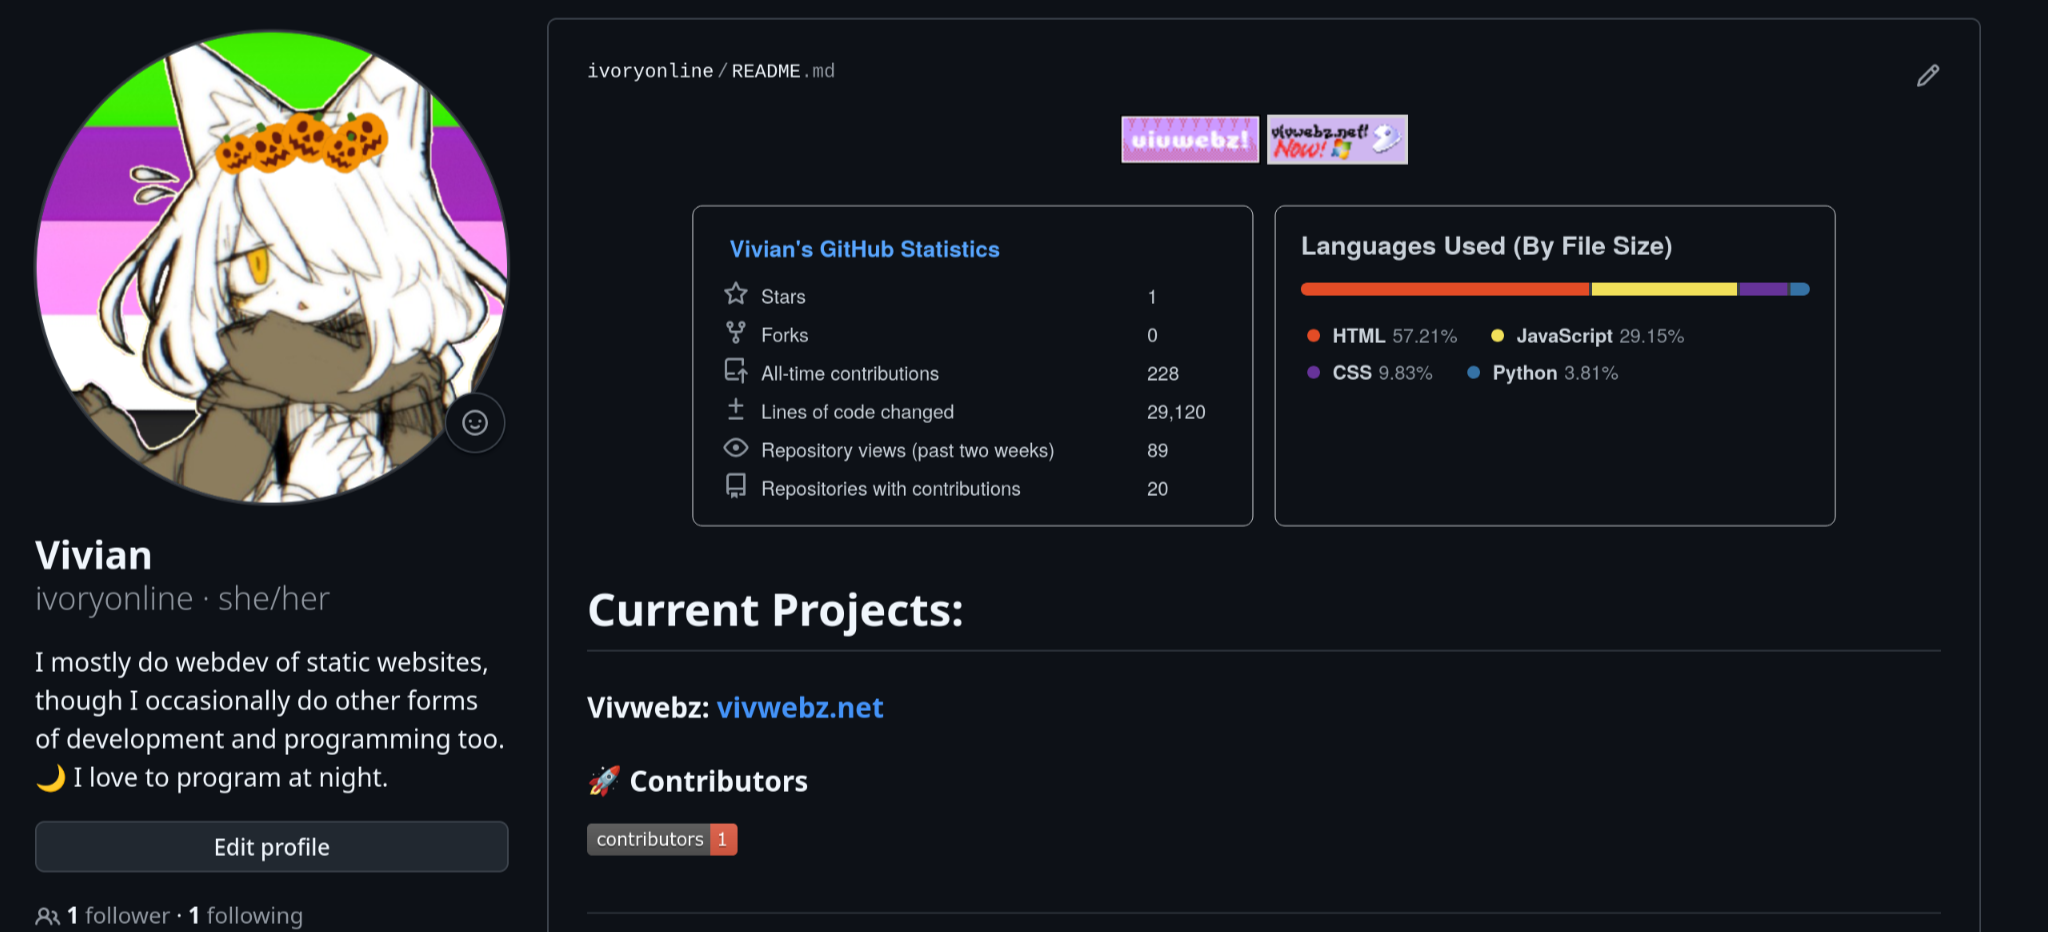Click the contributors count badge
Viewport: 2048px width, 932px height.
point(662,839)
